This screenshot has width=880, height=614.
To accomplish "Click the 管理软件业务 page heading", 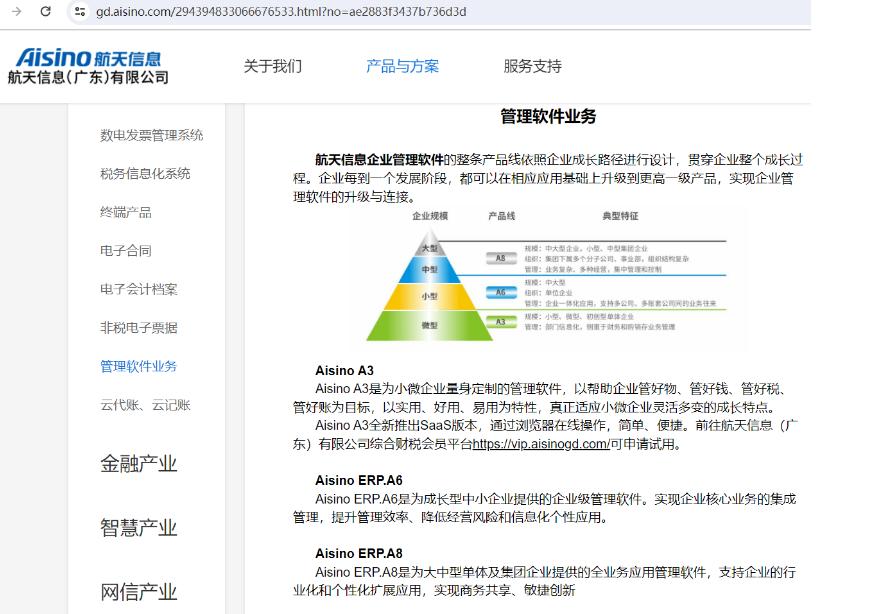I will tap(548, 117).
